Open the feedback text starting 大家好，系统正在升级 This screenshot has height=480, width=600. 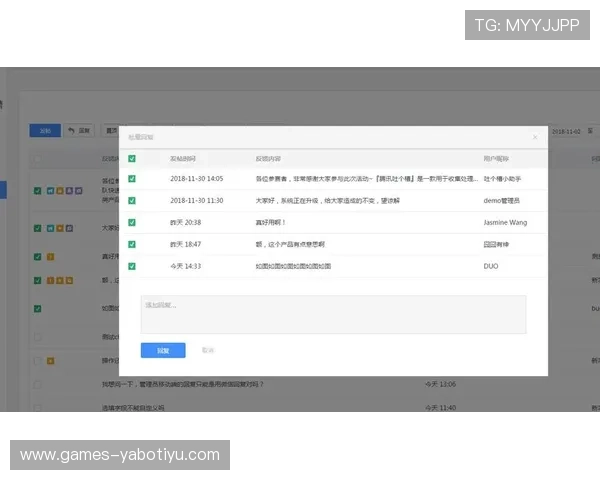click(328, 201)
